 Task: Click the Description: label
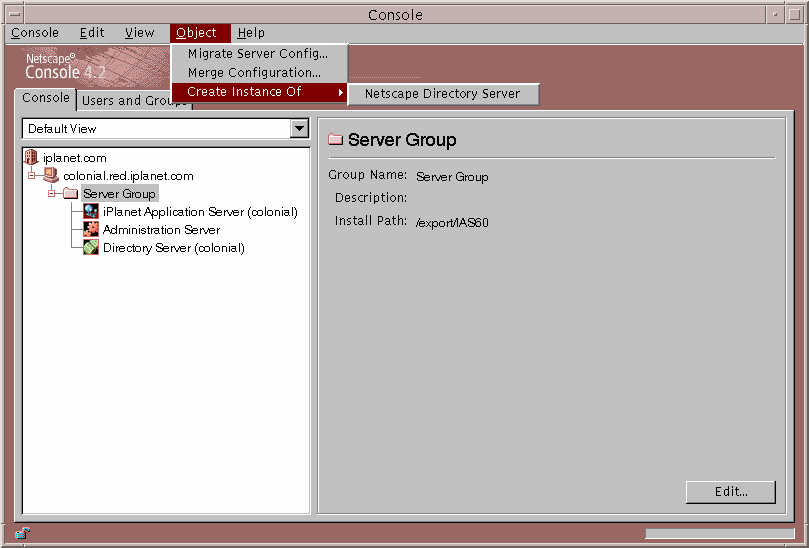[371, 198]
